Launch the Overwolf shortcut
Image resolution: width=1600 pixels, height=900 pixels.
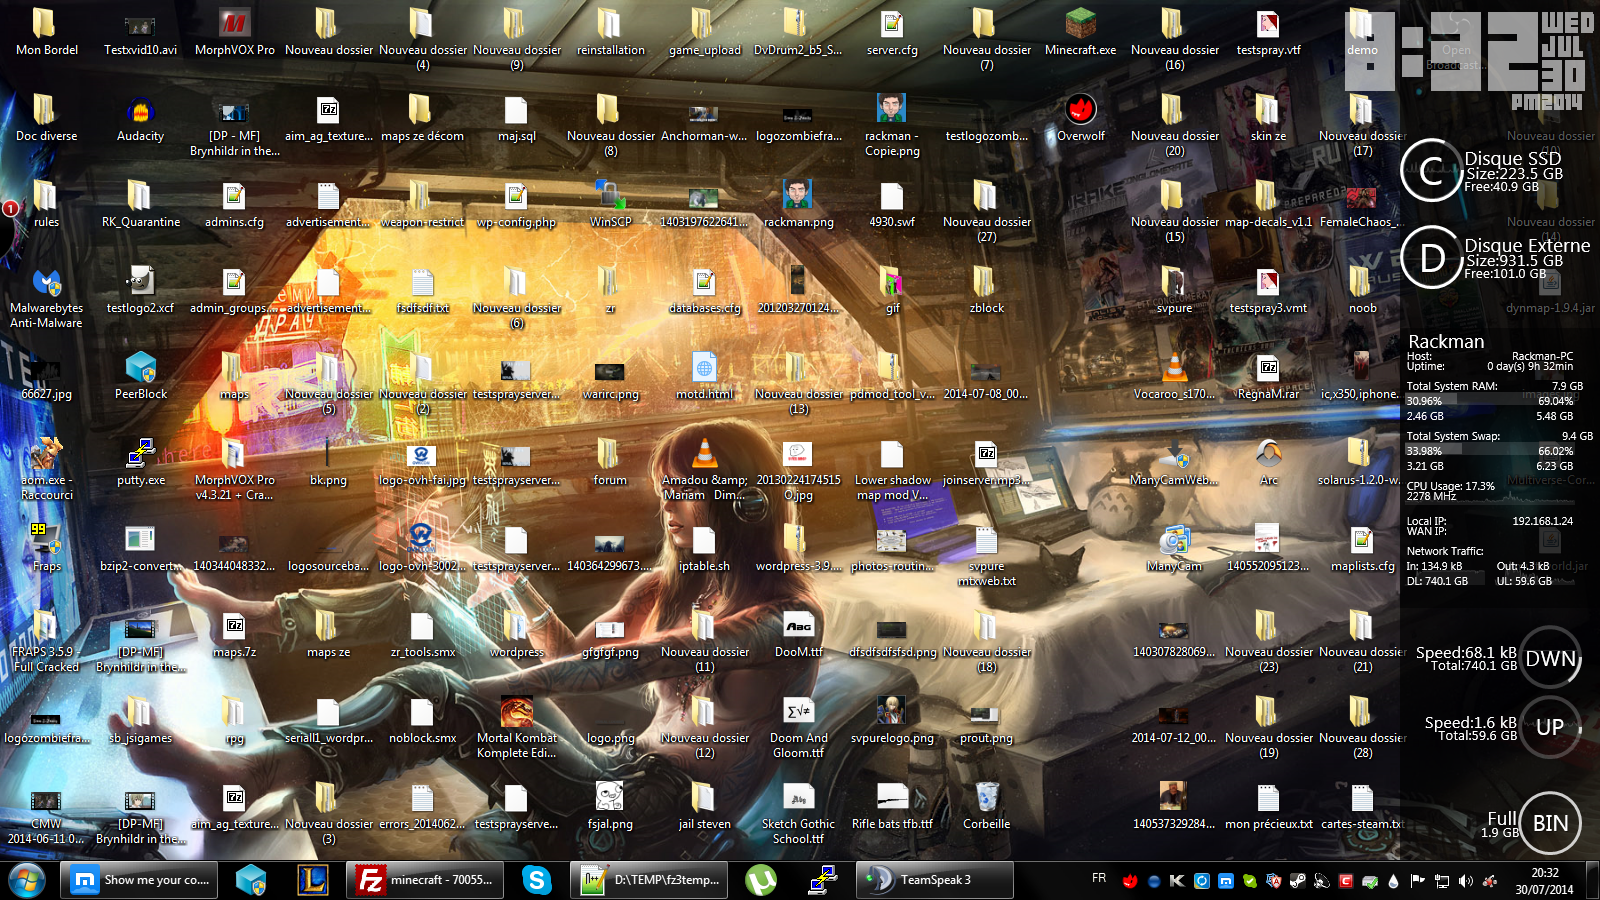click(x=1080, y=120)
